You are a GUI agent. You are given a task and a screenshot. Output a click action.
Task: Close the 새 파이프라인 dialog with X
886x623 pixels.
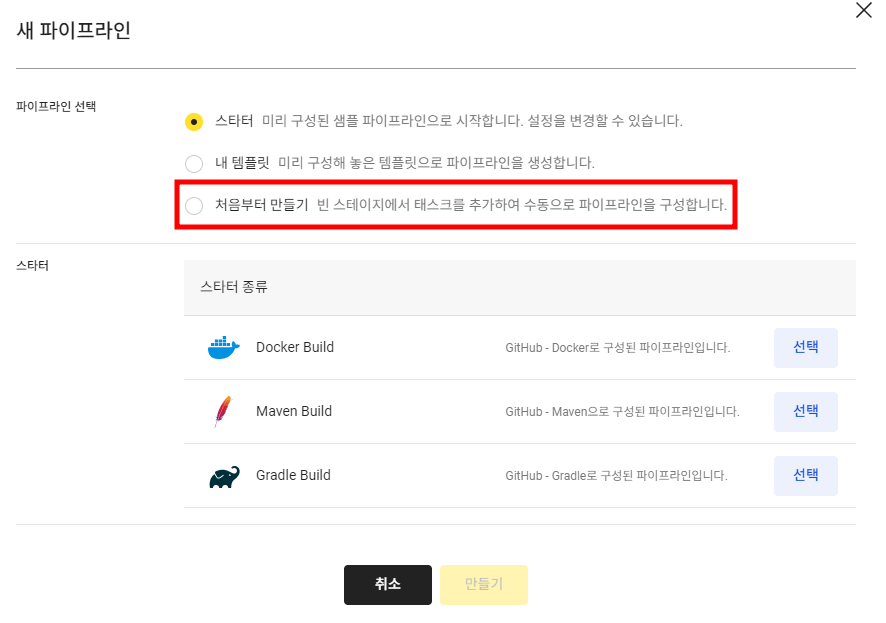tap(864, 11)
